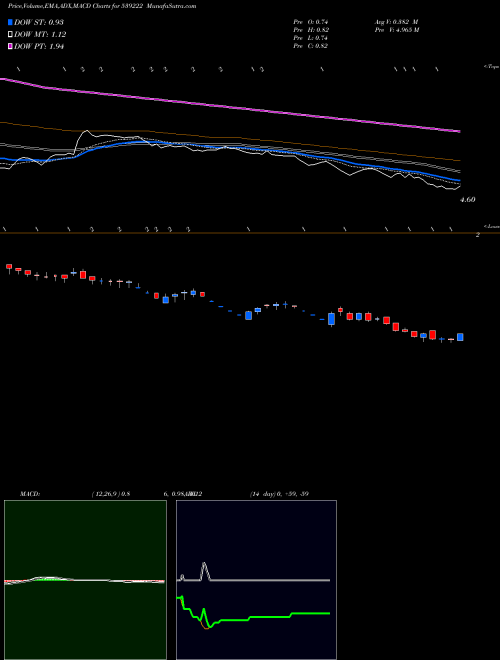This screenshot has width=500, height=660.
Task: Click the '(12,26,9) 0.8' MACD parameters text
Action: coord(111,494)
